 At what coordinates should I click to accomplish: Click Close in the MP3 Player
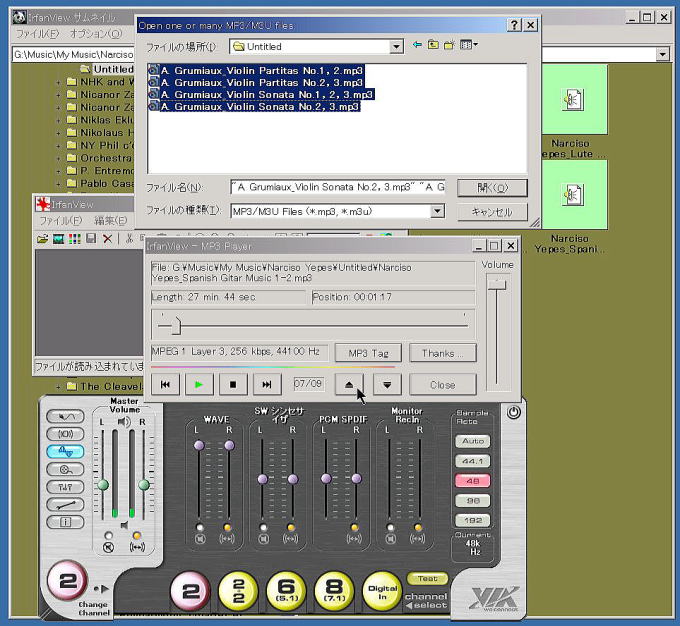tap(443, 385)
